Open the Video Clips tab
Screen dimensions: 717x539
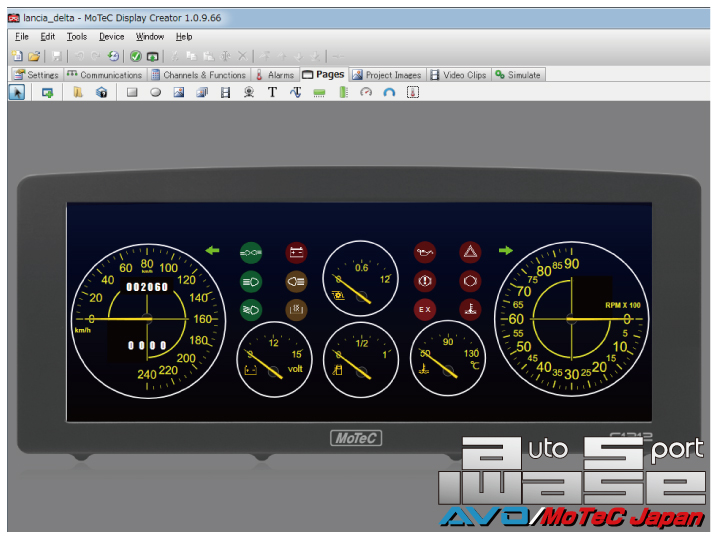pos(459,75)
